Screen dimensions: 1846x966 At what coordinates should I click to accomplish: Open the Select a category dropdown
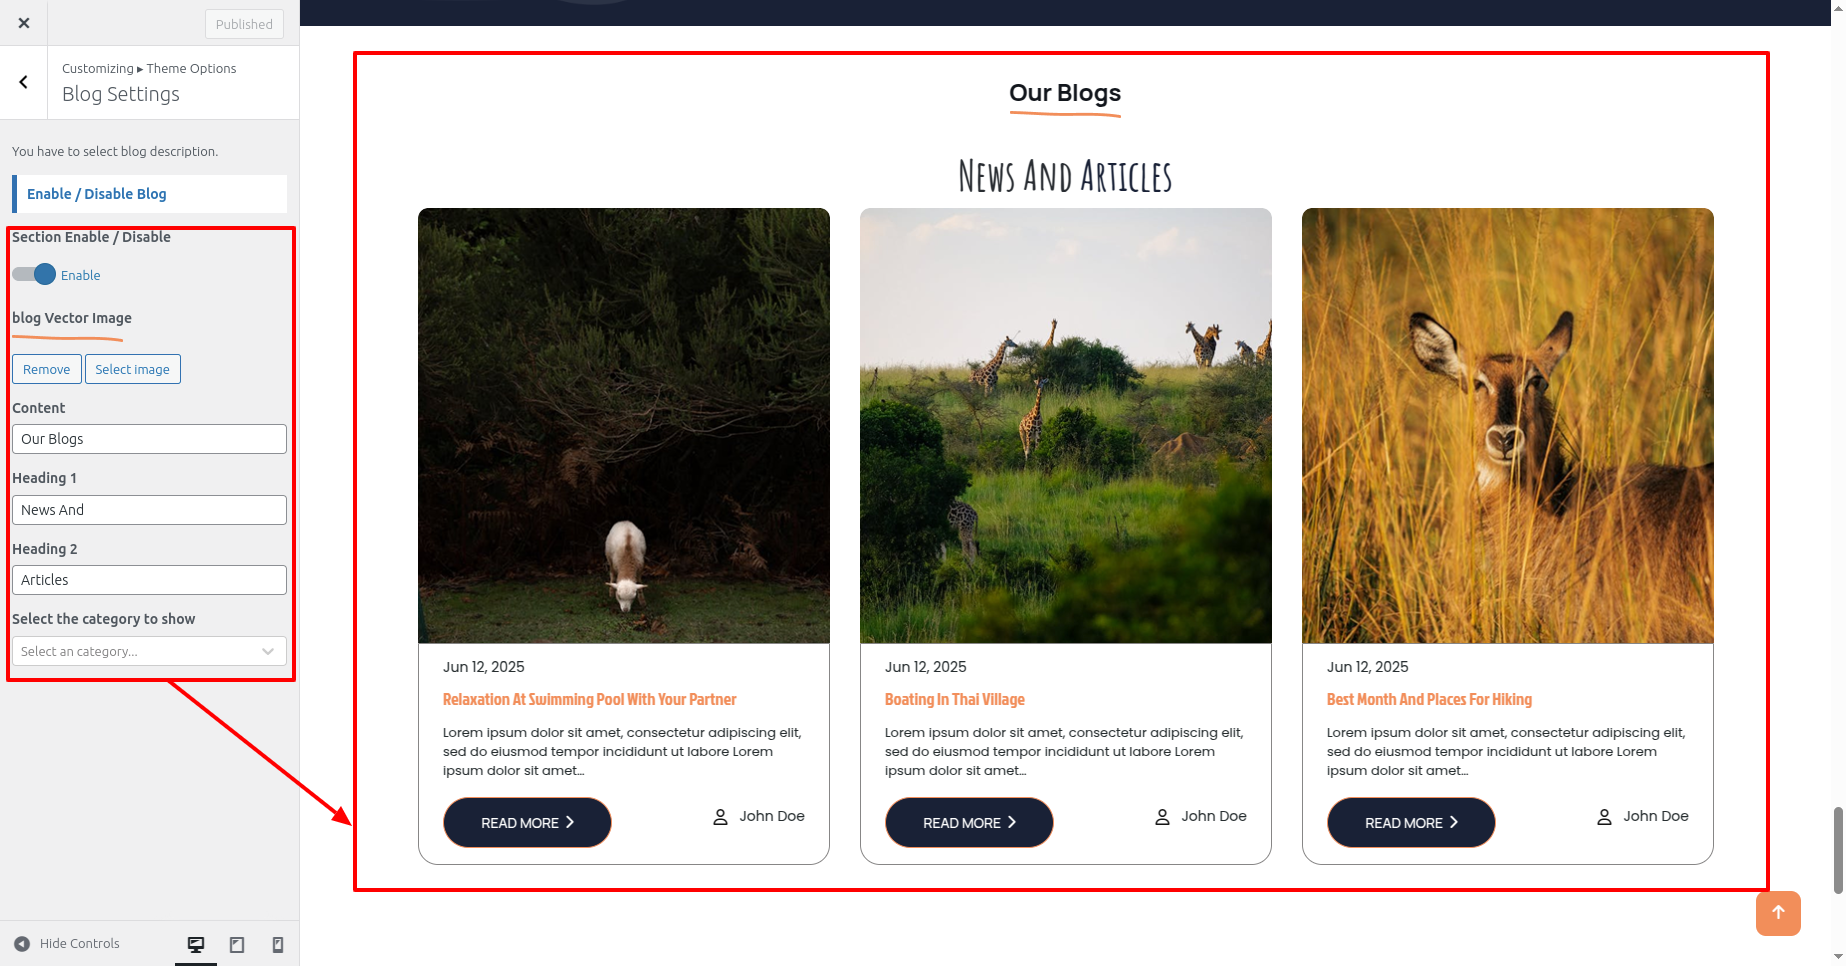tap(149, 651)
